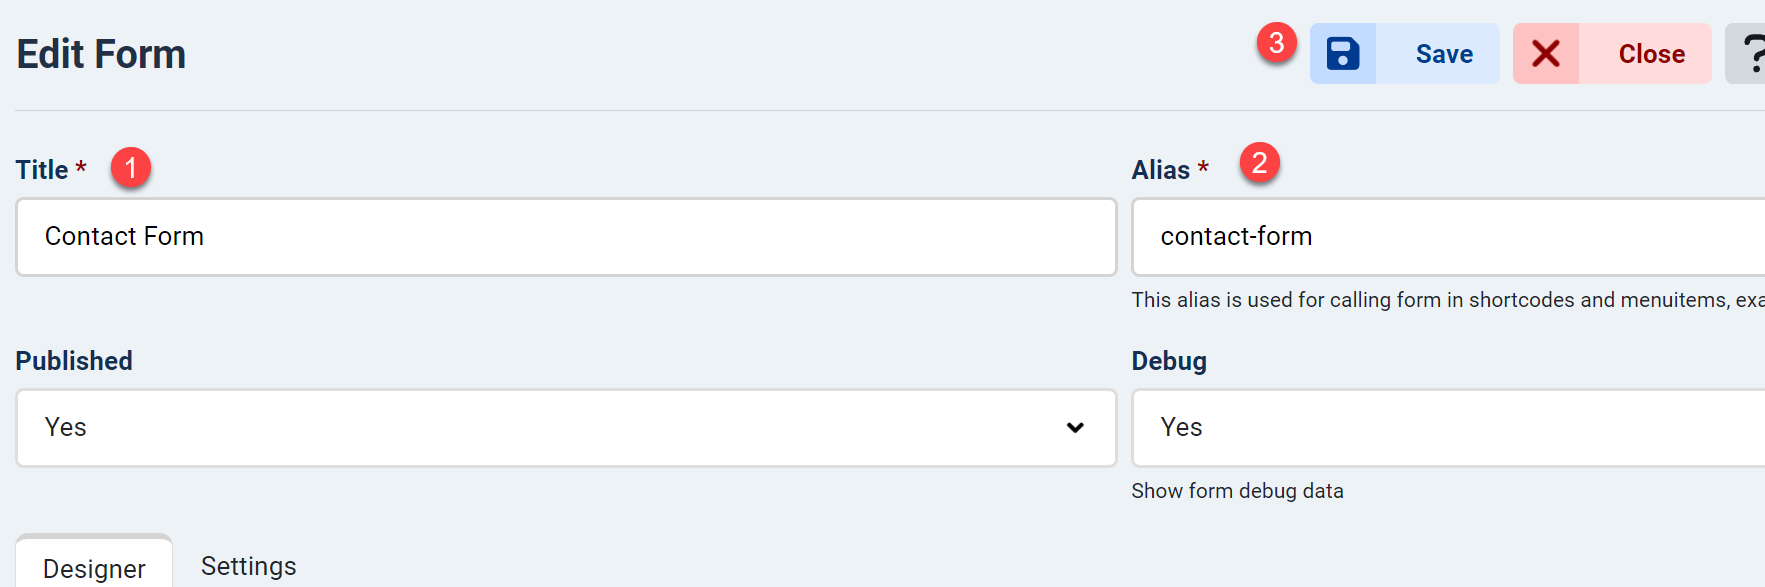Switch to the Settings tab

249,565
